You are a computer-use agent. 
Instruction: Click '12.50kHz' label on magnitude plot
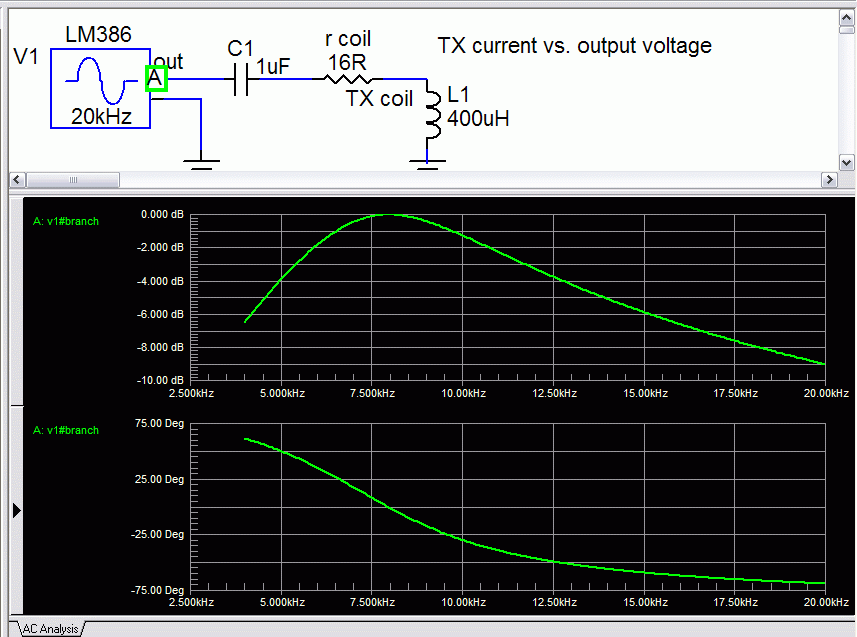click(554, 393)
